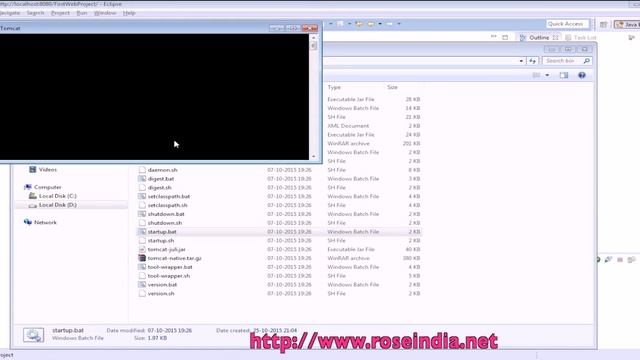
Task: Select the digest.bat file
Action: [x=161, y=179]
